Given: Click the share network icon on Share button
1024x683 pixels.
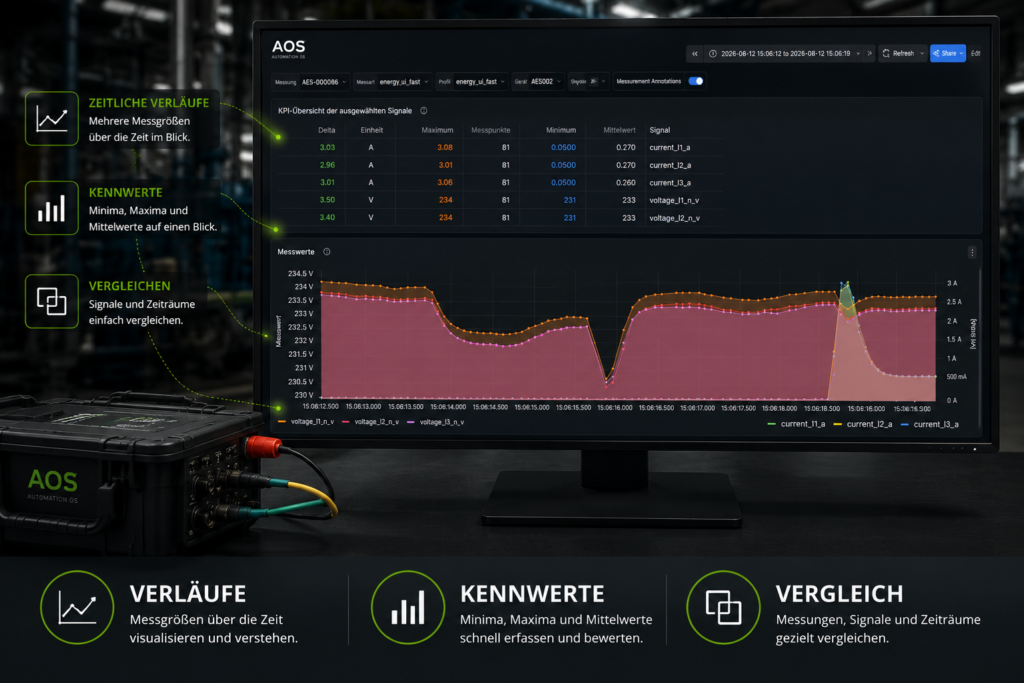Looking at the screenshot, I should point(936,54).
